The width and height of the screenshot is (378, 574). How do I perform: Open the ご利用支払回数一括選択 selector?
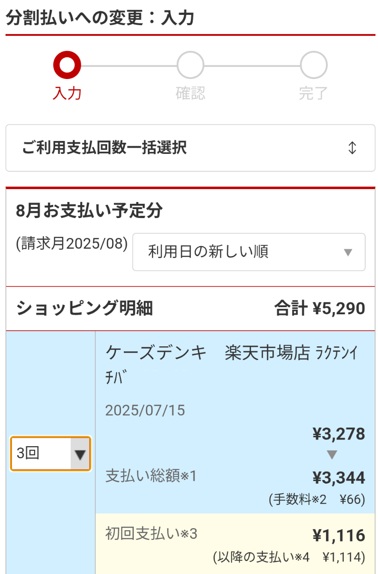click(190, 148)
